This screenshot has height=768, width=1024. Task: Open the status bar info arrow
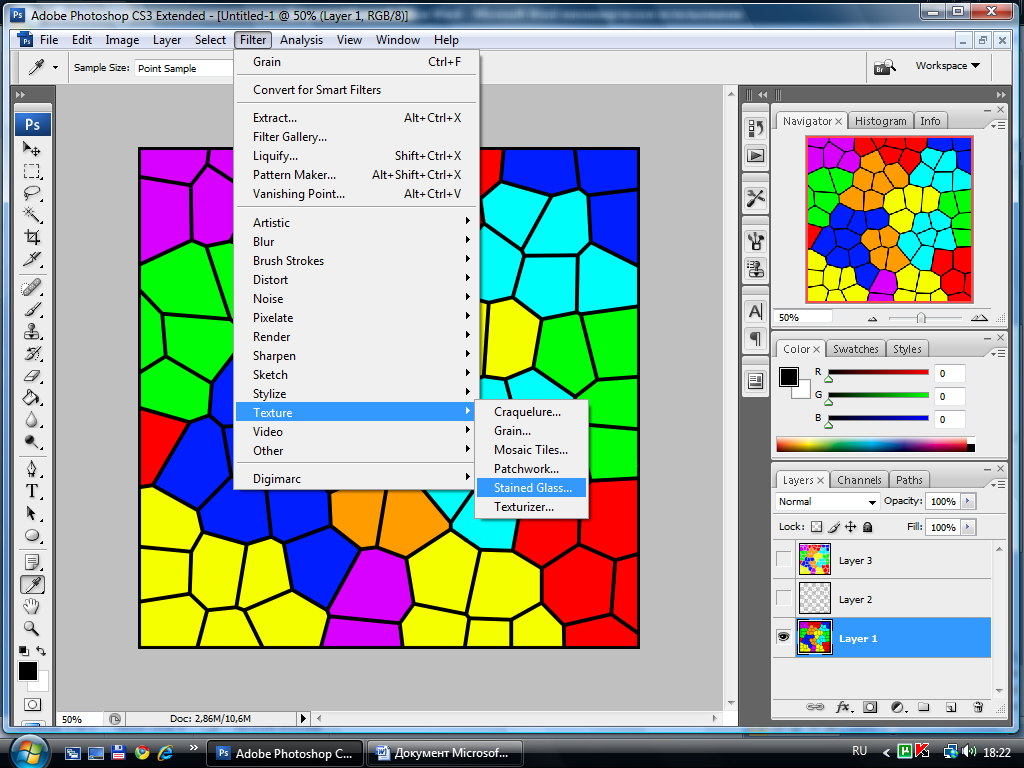303,718
